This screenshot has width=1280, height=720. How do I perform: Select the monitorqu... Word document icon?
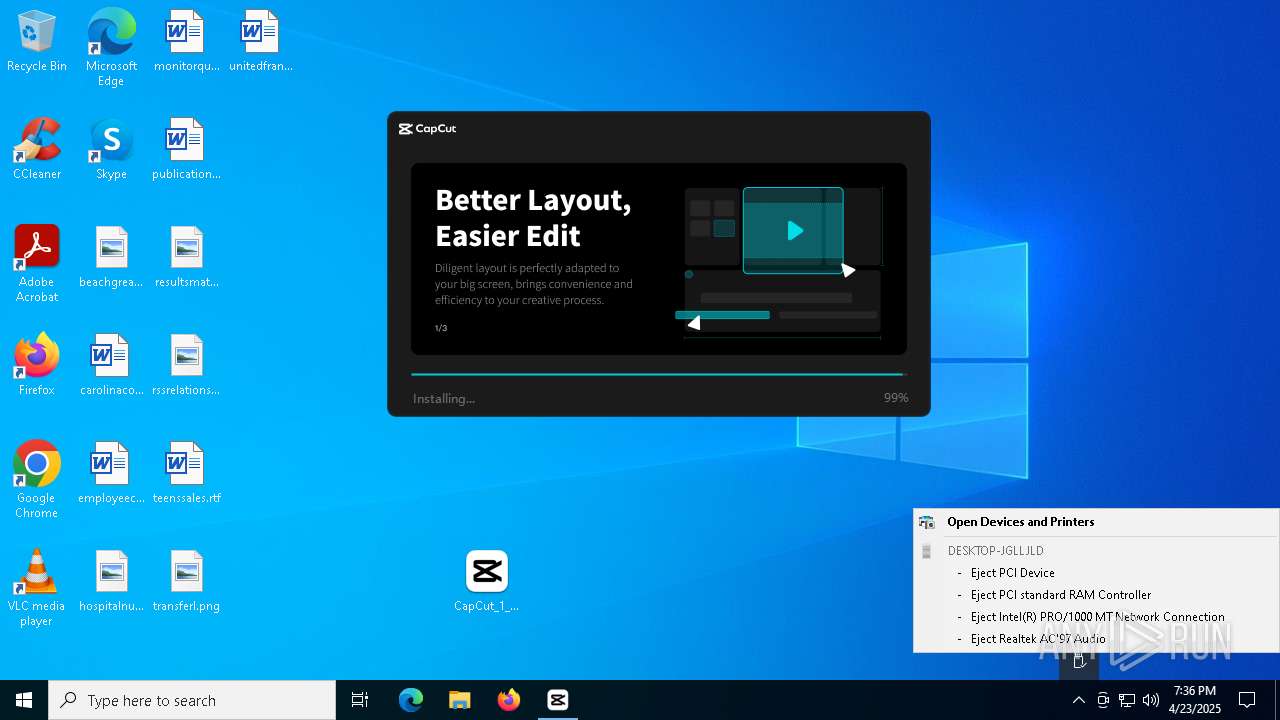[x=186, y=42]
